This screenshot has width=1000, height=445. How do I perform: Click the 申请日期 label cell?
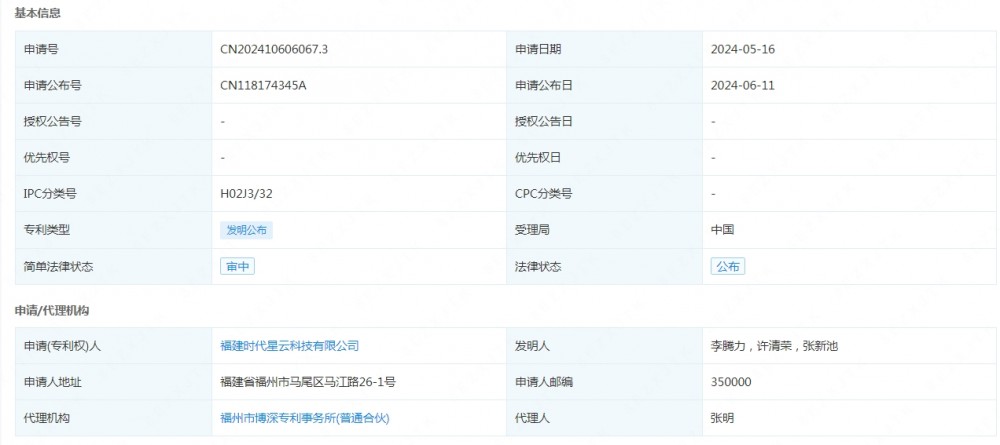click(605, 49)
